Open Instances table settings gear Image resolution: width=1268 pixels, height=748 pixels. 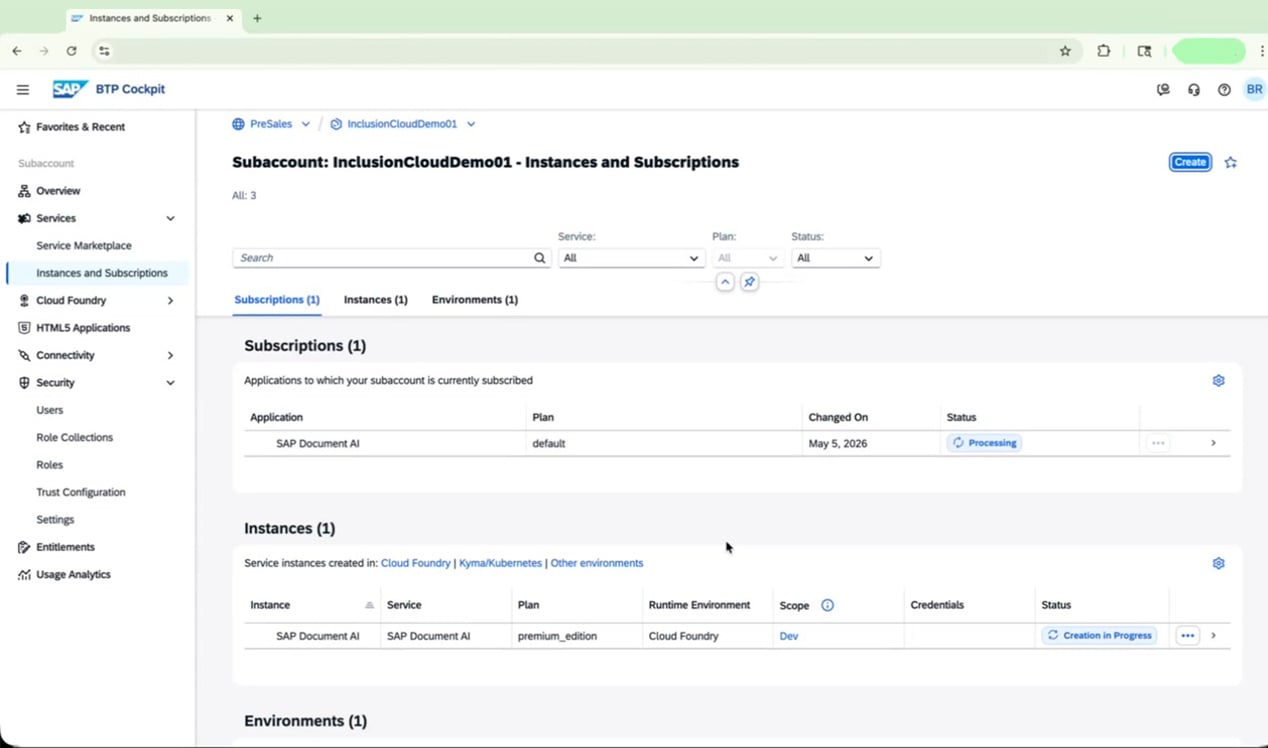(x=1218, y=563)
